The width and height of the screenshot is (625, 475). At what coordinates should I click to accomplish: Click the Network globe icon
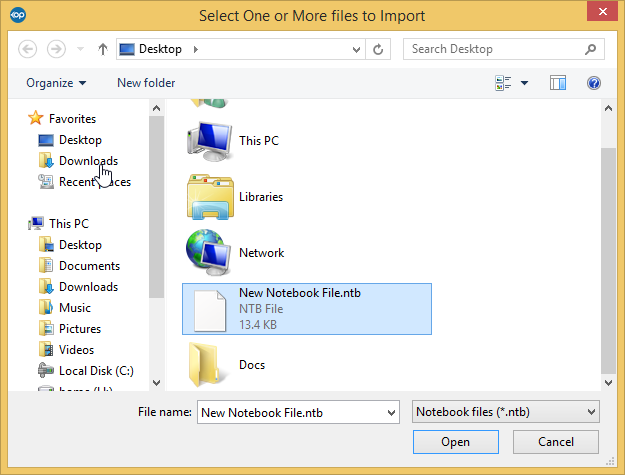208,253
